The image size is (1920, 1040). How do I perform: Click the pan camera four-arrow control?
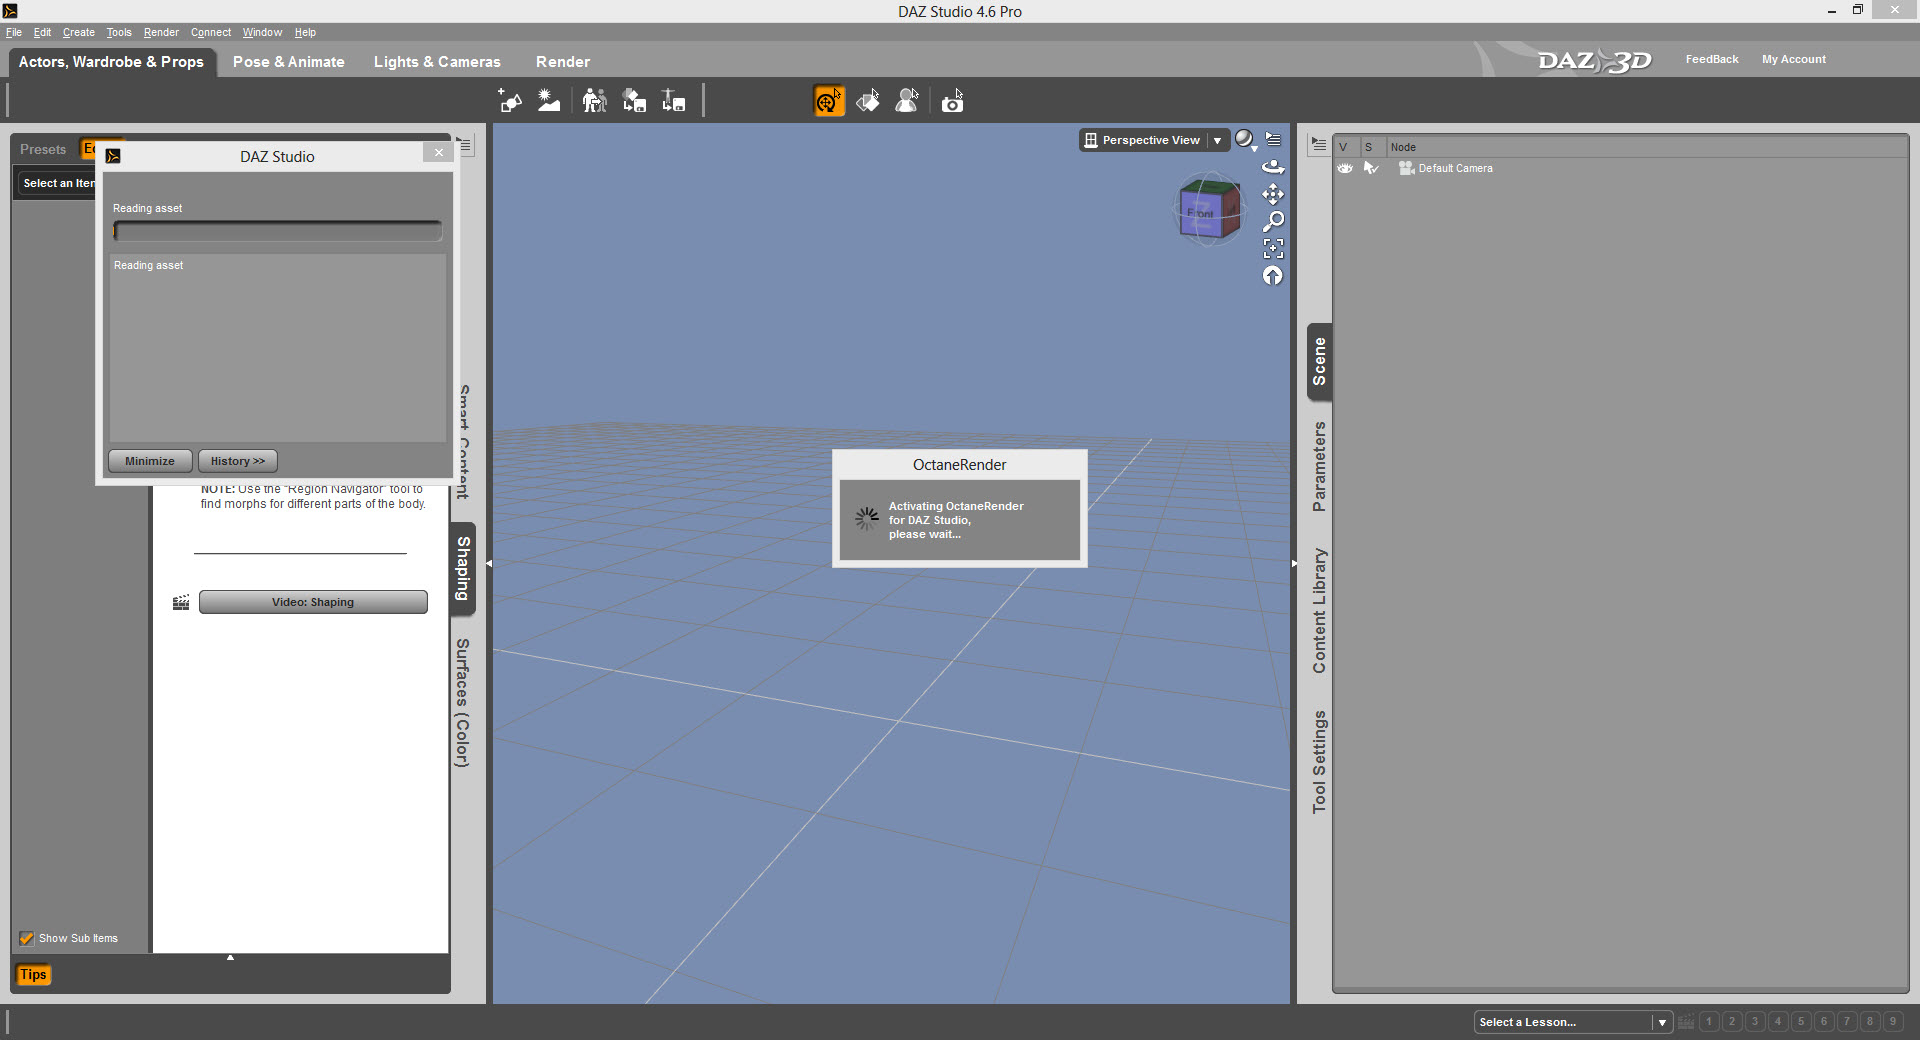tap(1273, 194)
